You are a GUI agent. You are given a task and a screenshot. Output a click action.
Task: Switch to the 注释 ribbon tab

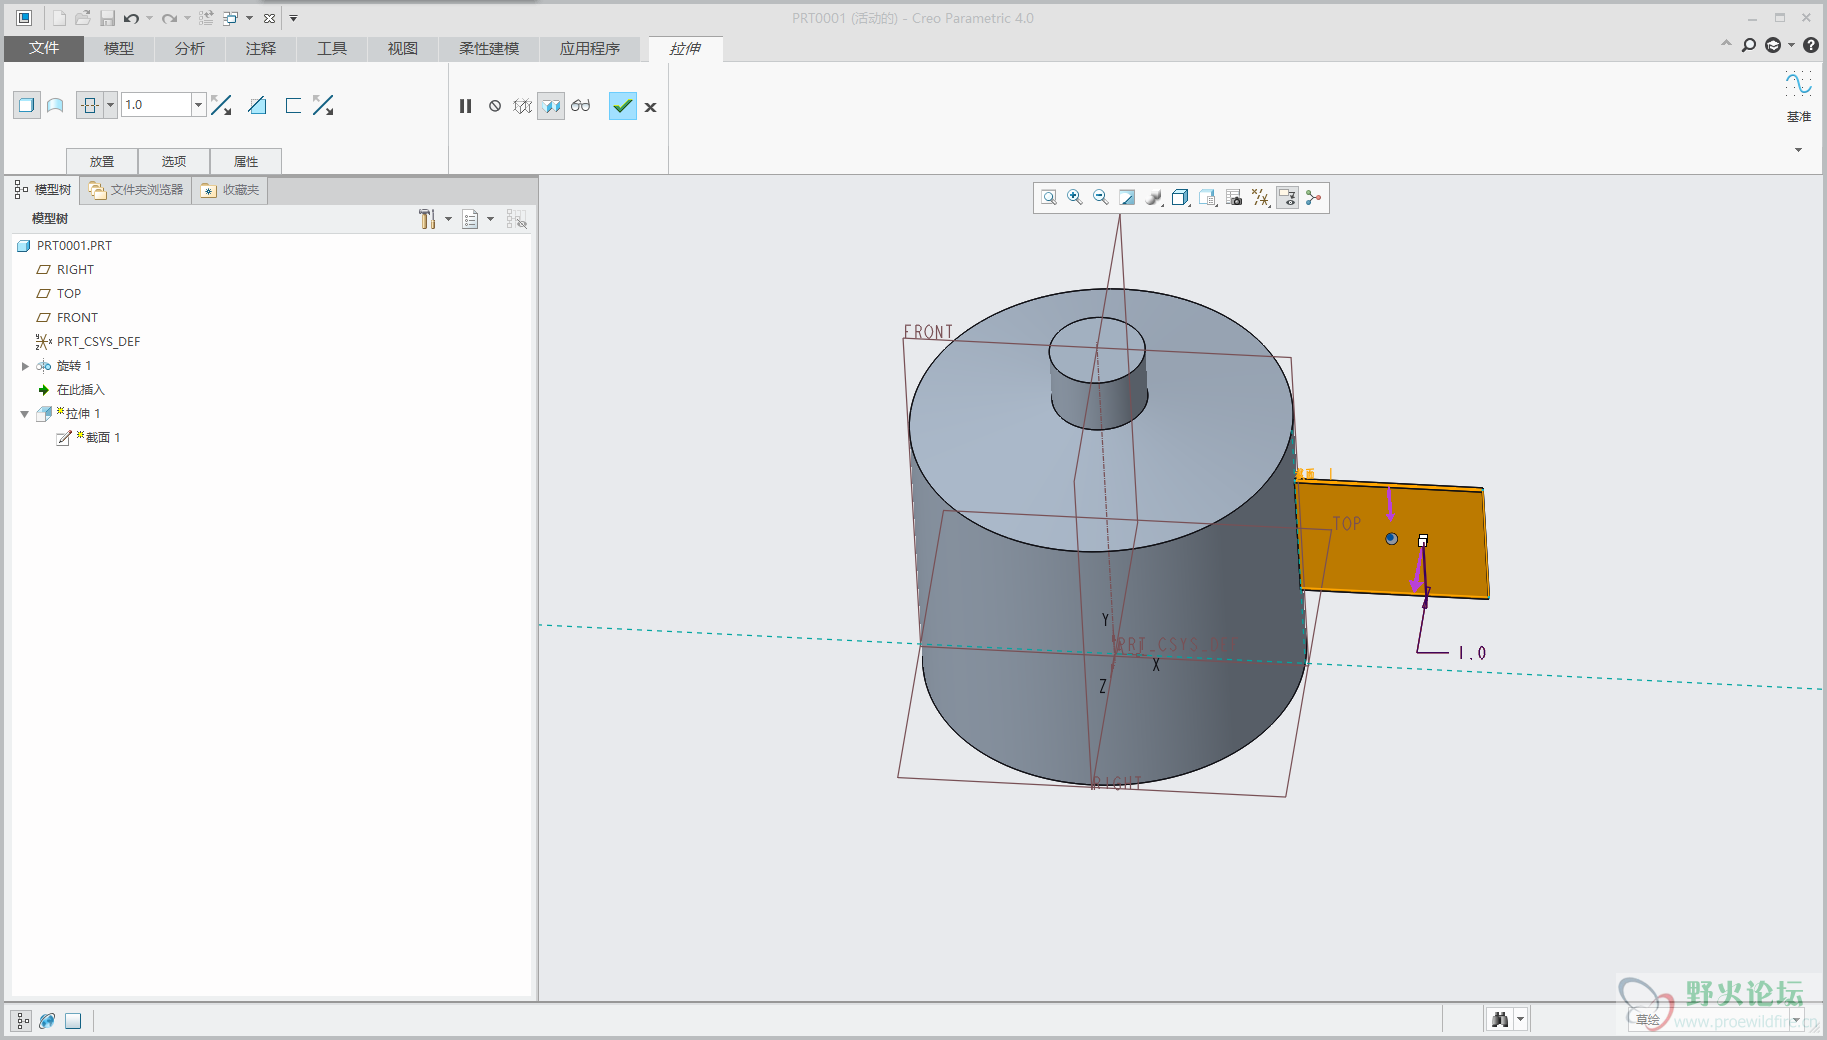[x=261, y=48]
